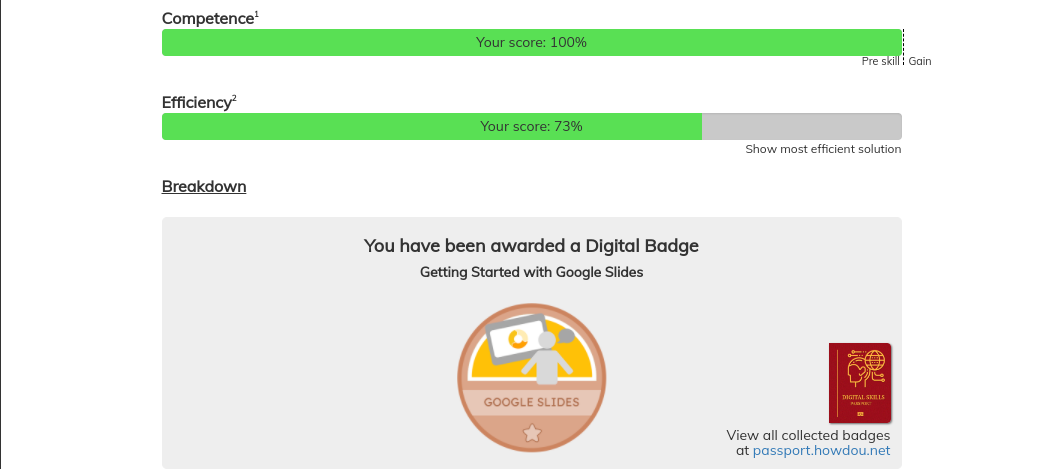Click the slide screen graphic in badge
This screenshot has height=469, width=1056.
[517, 339]
